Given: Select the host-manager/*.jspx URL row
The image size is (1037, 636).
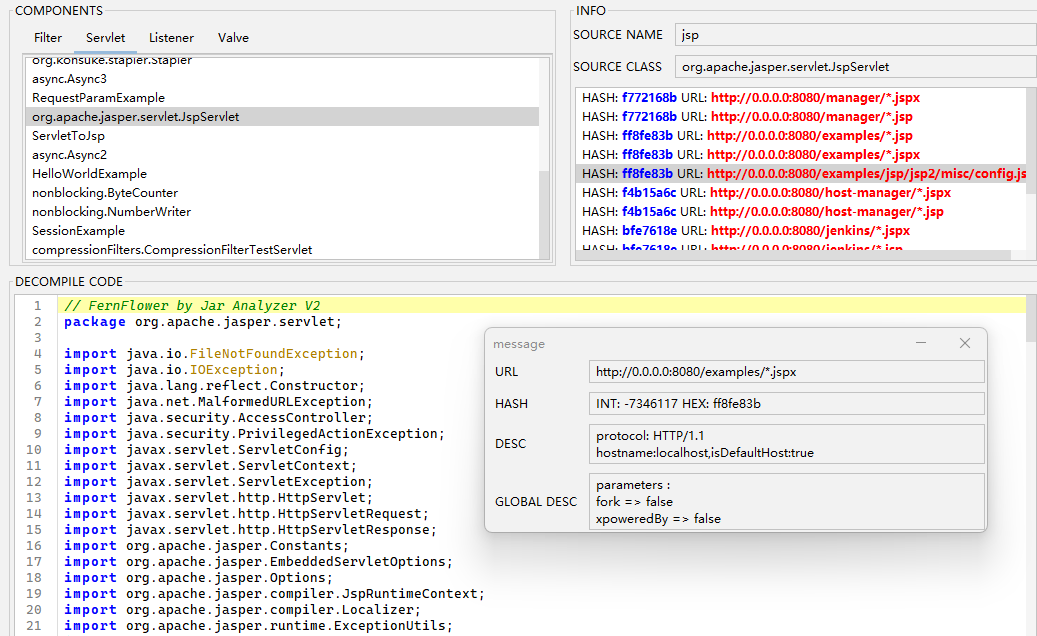Looking at the screenshot, I should tap(766, 193).
